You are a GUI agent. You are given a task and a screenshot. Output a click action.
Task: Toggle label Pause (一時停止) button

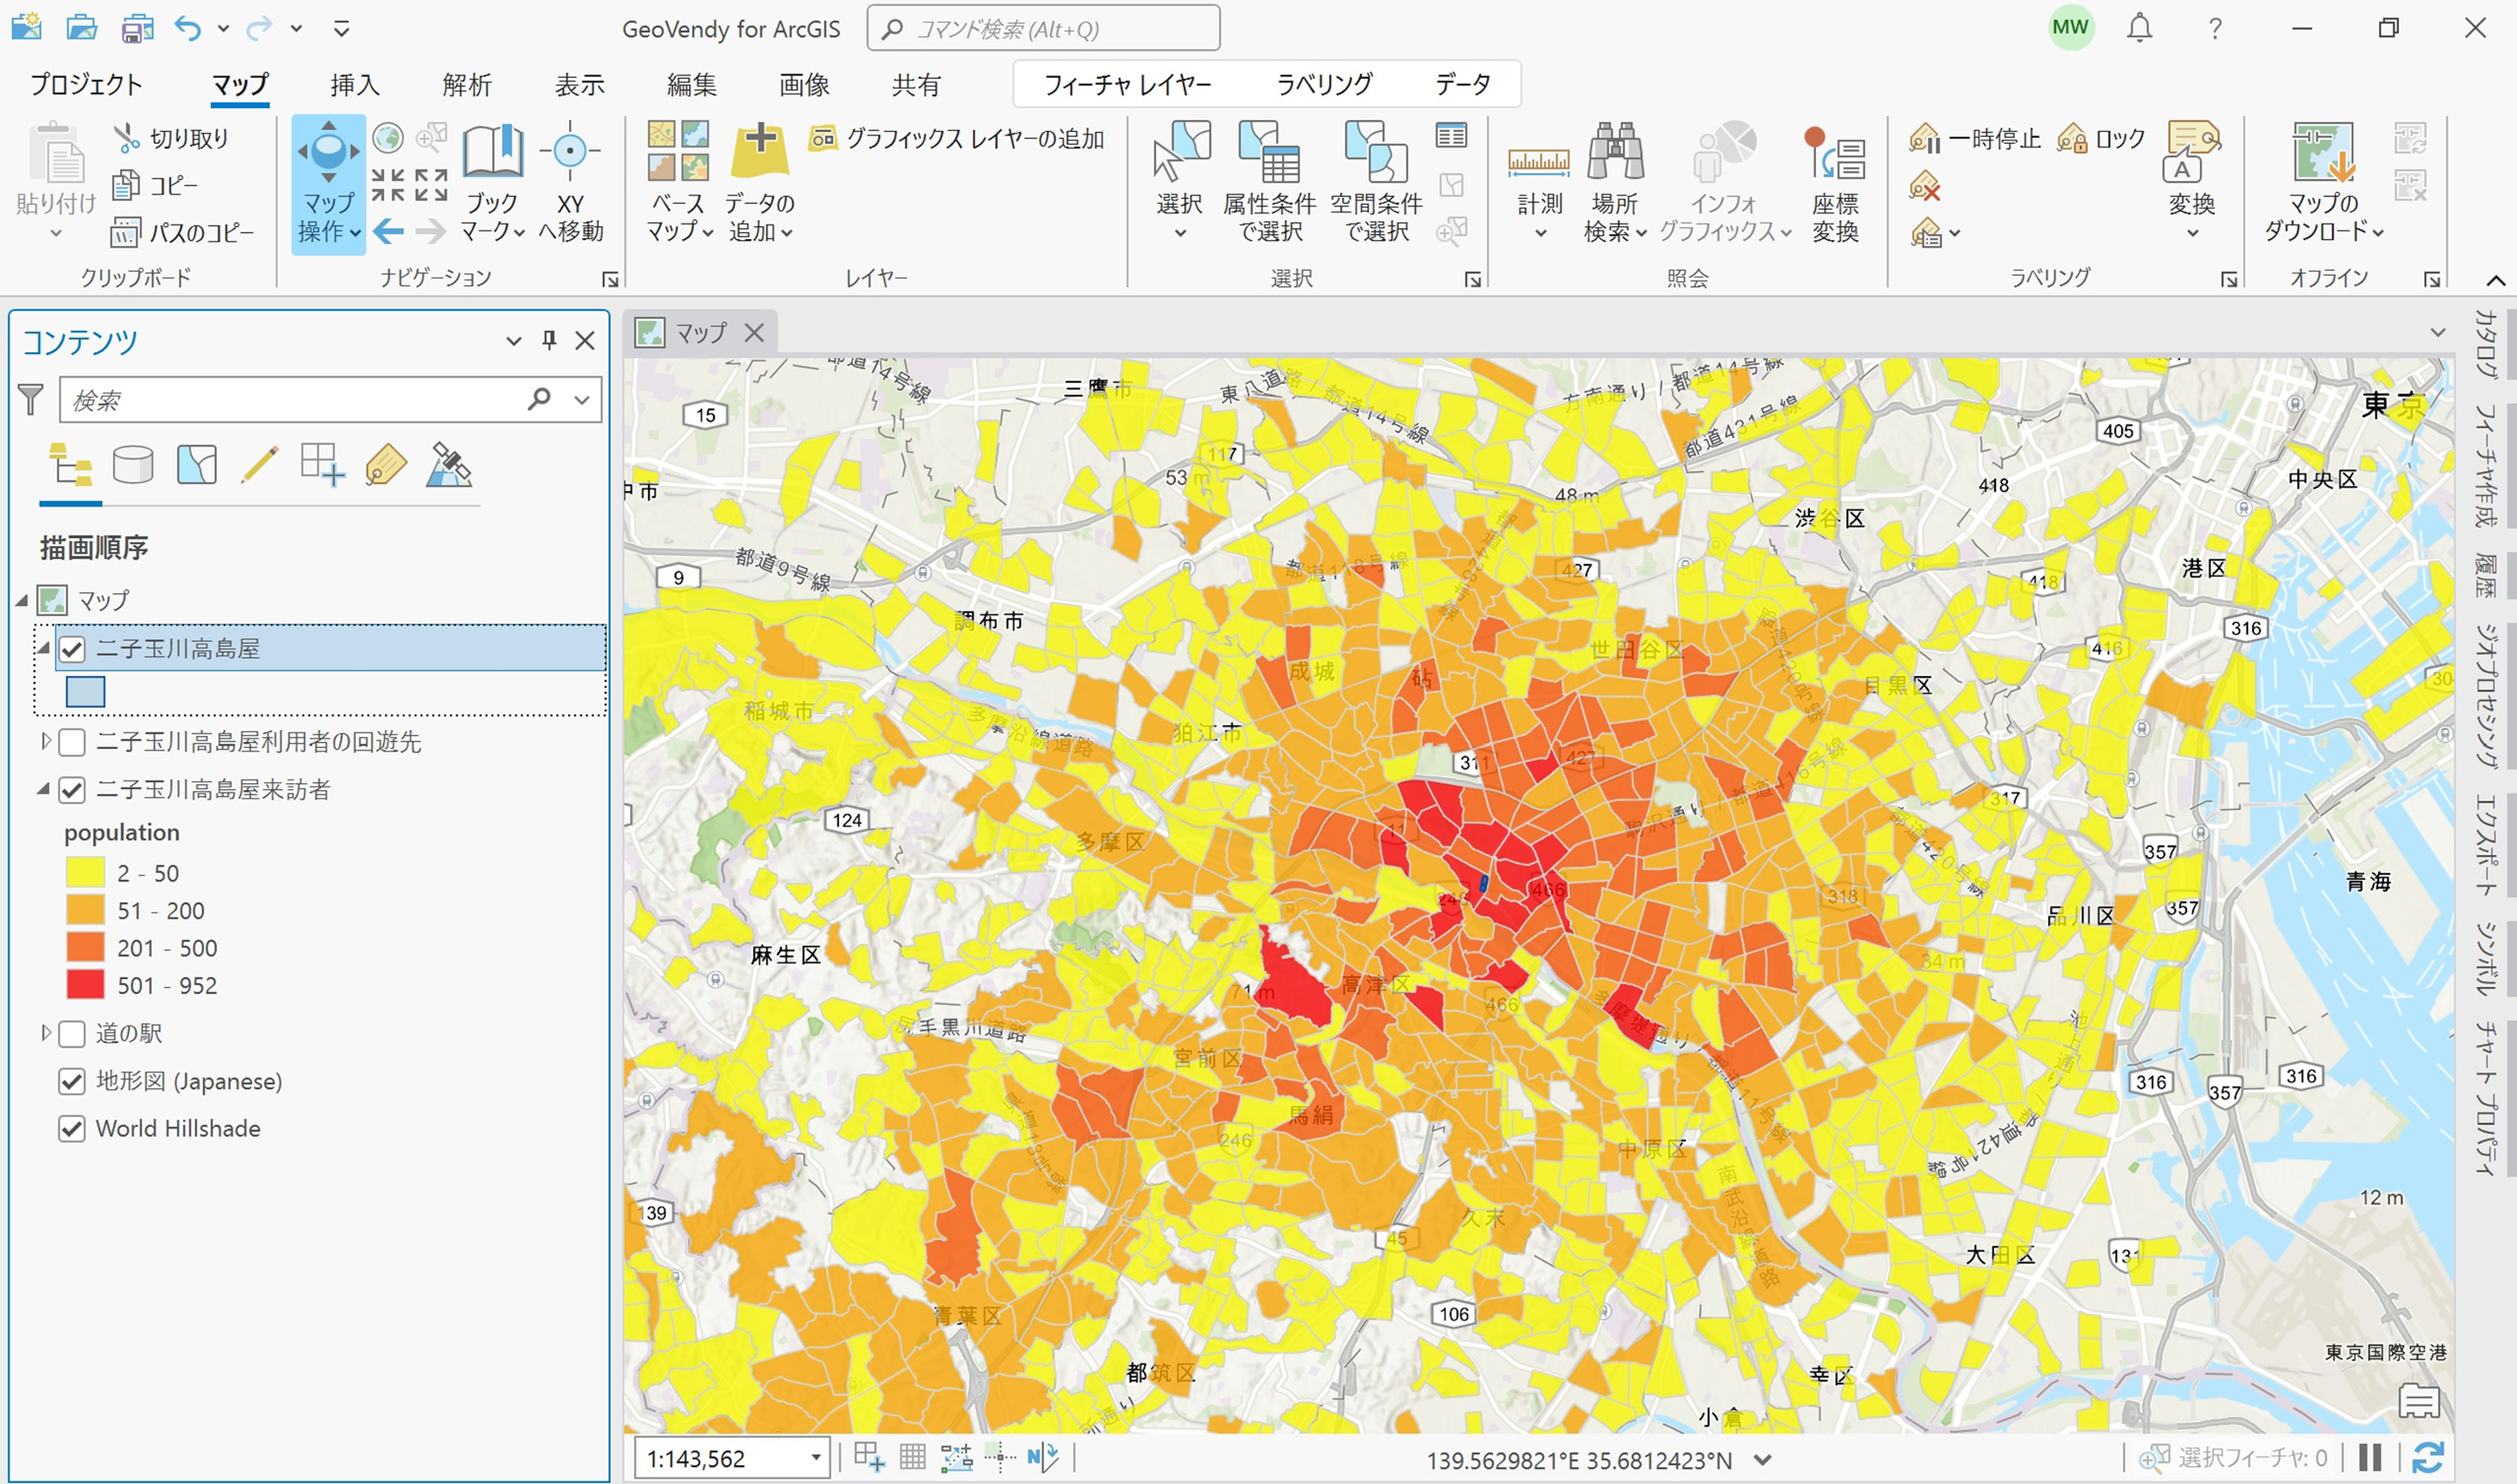coord(1975,138)
